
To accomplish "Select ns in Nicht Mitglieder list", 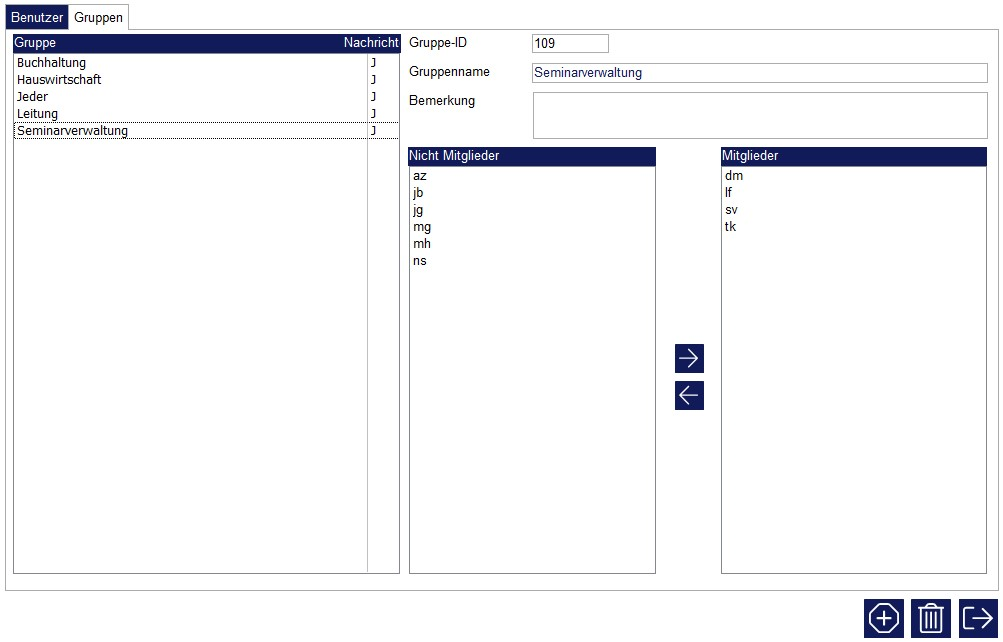I will tap(420, 261).
